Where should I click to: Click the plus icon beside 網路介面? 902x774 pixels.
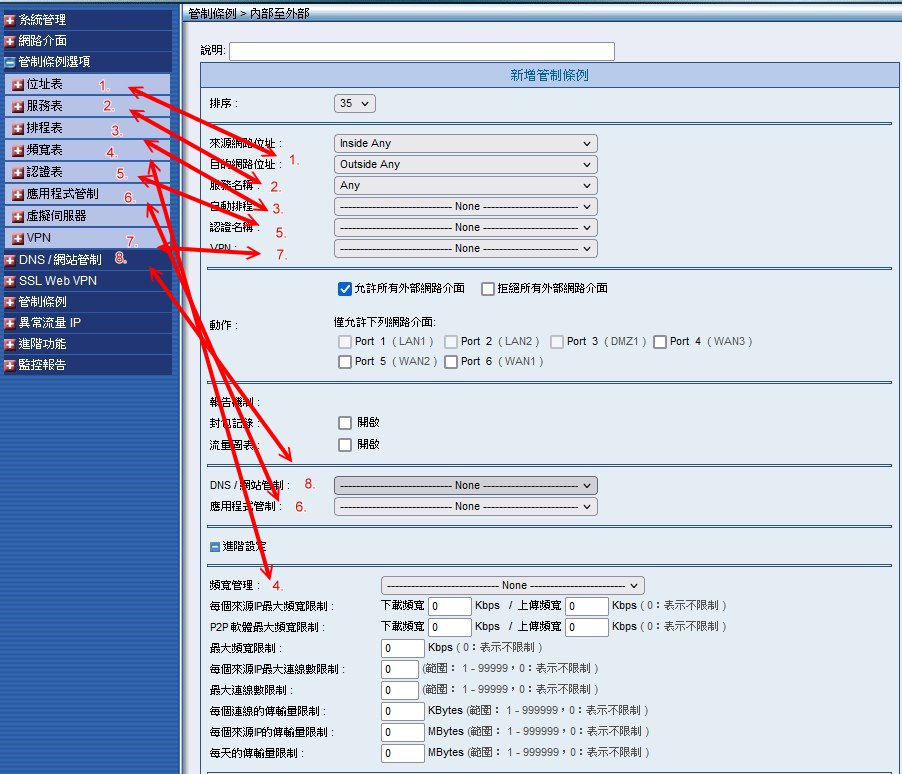(x=10, y=41)
